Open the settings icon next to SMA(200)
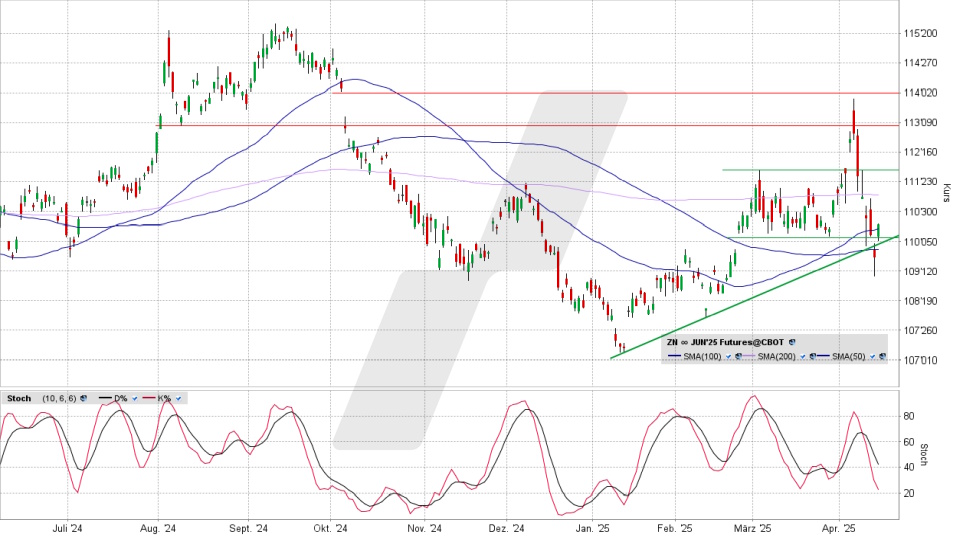960x540 pixels. [x=812, y=356]
